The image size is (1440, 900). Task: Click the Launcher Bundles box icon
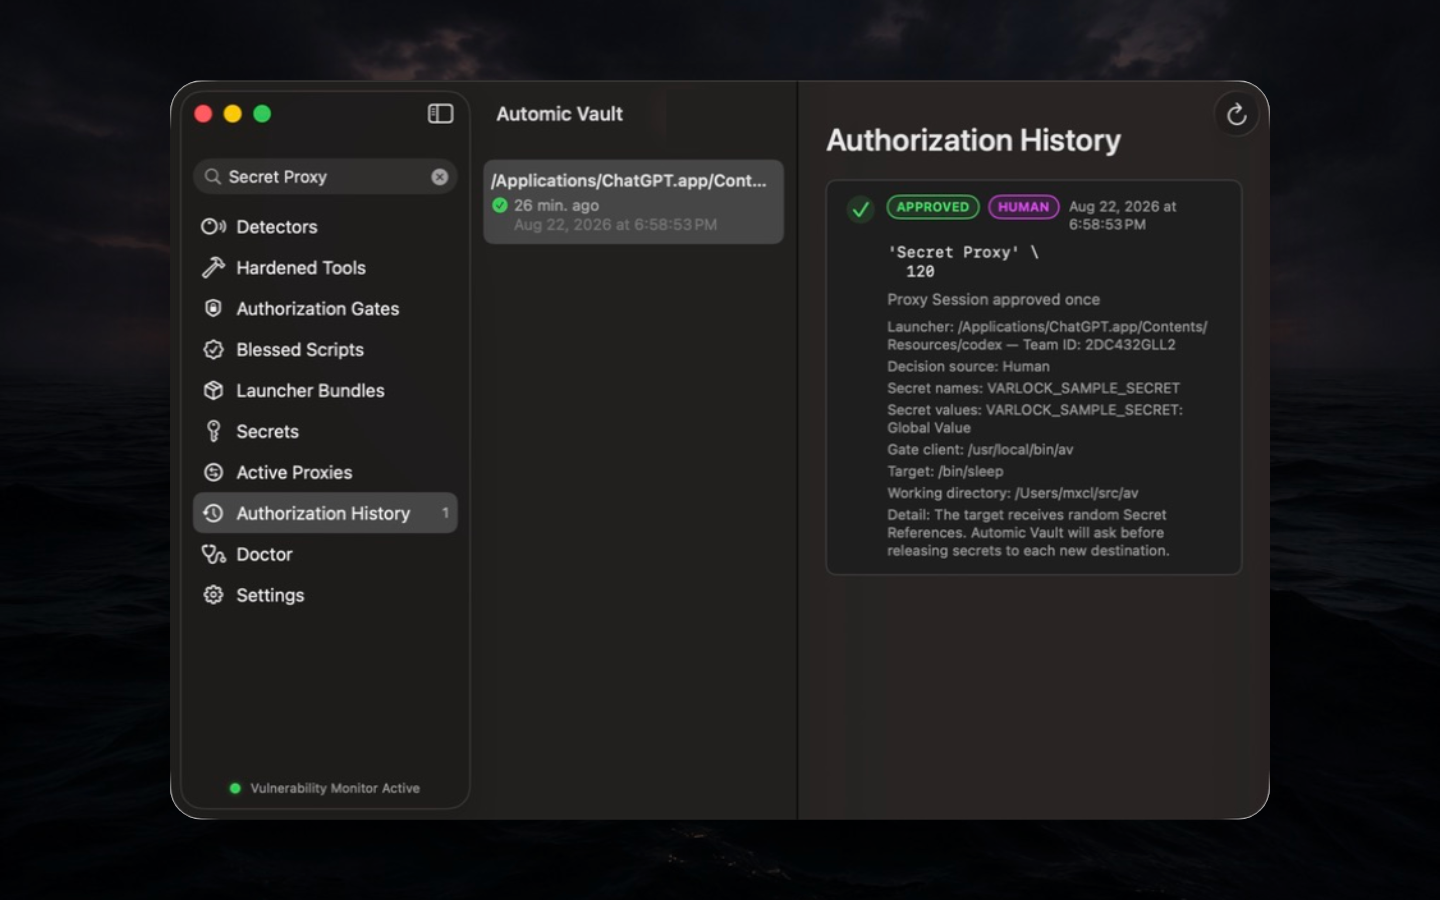[213, 391]
